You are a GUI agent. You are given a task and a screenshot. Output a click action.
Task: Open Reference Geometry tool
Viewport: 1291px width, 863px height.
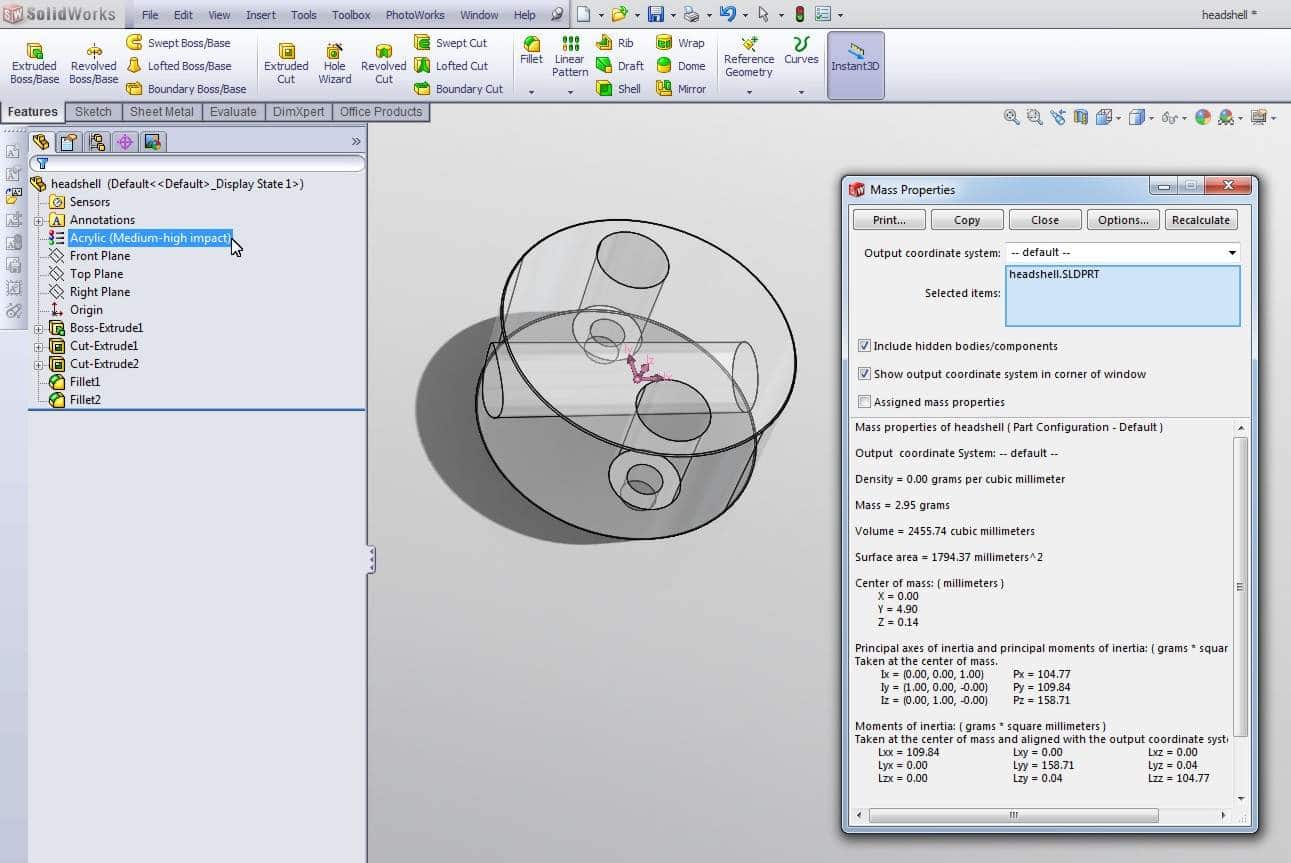pos(749,56)
